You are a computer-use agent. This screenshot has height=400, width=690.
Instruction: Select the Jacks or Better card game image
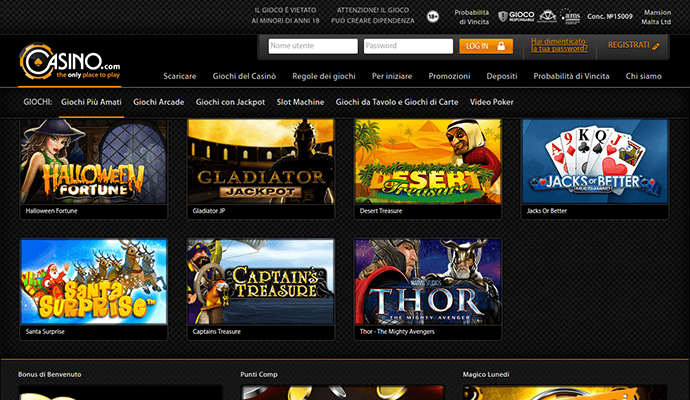click(595, 161)
